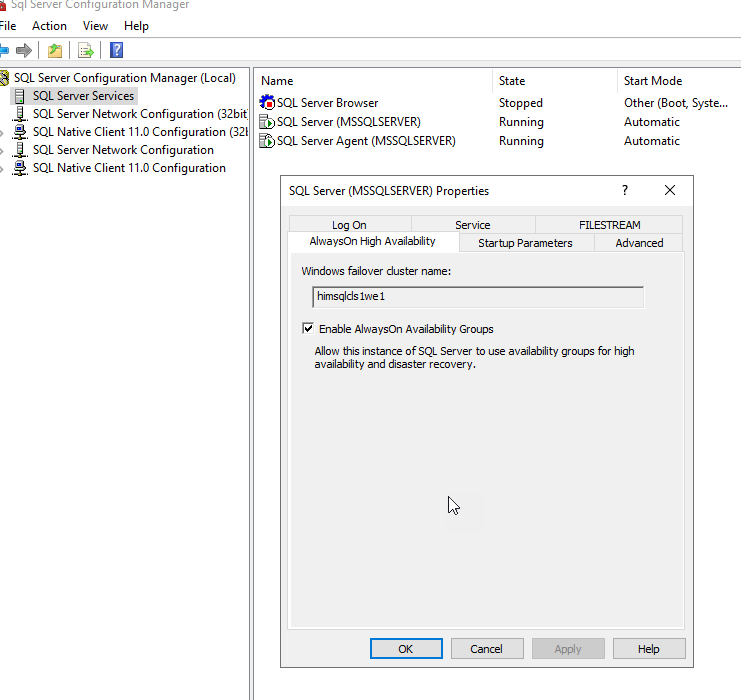Click the Windows failover cluster name field
741x700 pixels.
478,297
